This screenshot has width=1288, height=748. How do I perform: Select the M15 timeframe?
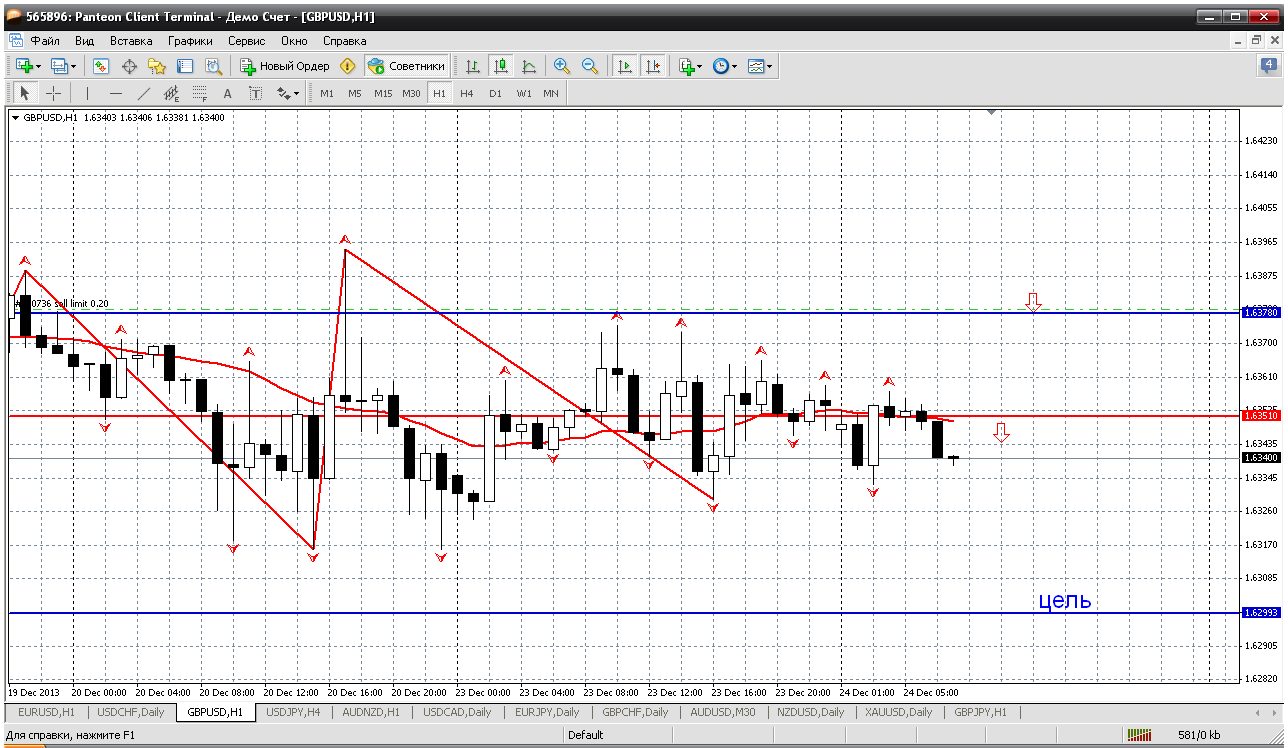[x=383, y=93]
